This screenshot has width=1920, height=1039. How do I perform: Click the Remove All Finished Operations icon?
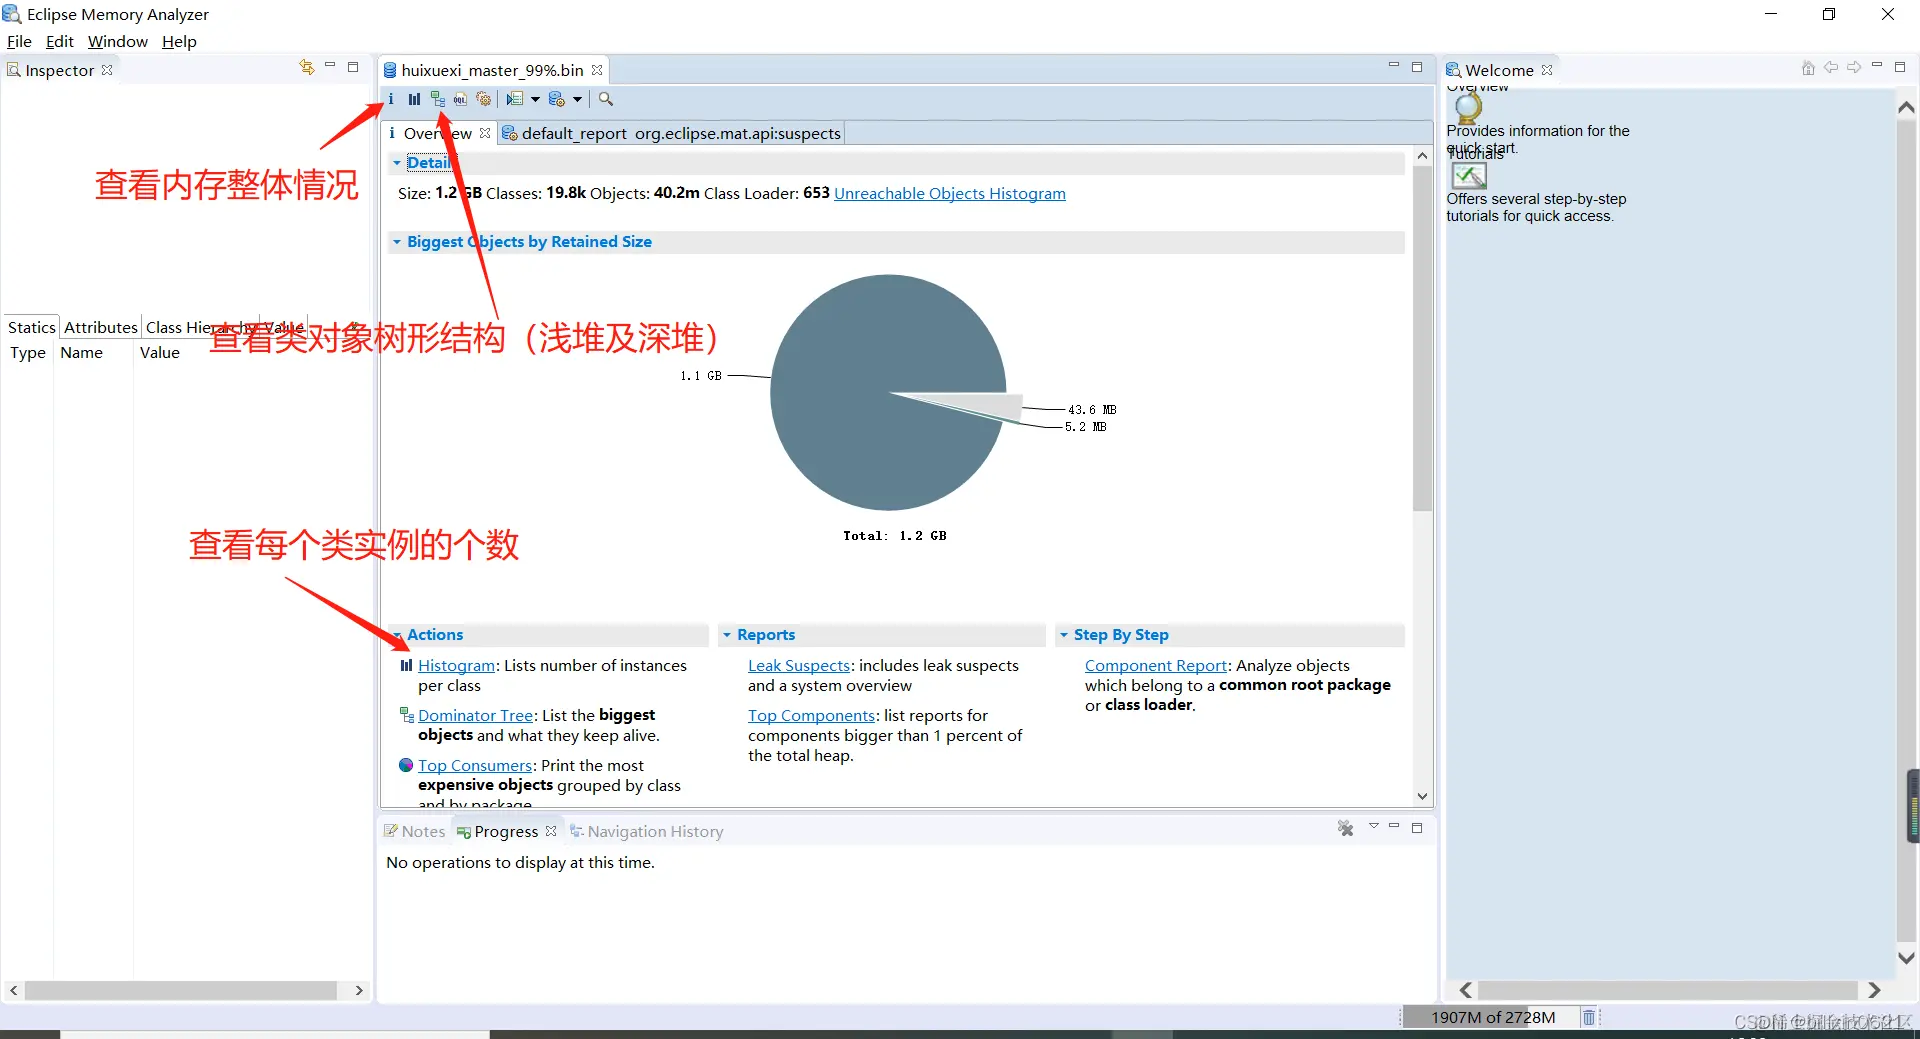pyautogui.click(x=1346, y=828)
